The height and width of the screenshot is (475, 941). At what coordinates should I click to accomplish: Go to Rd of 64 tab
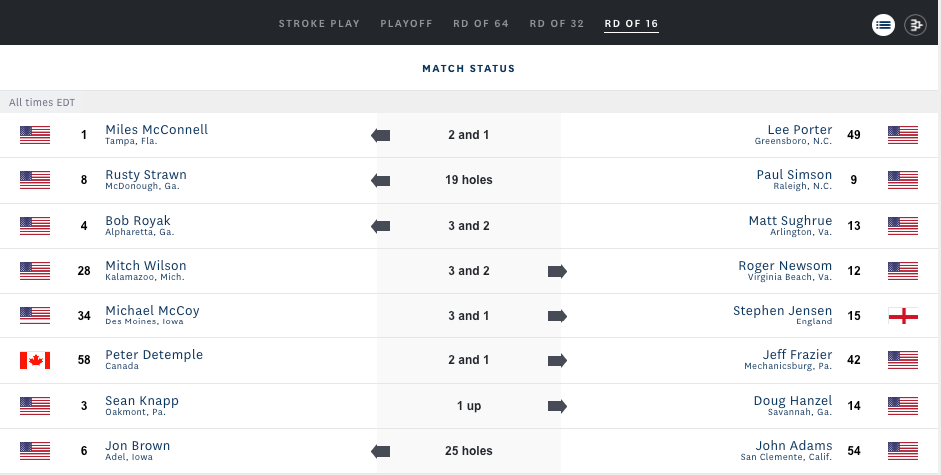(x=481, y=23)
